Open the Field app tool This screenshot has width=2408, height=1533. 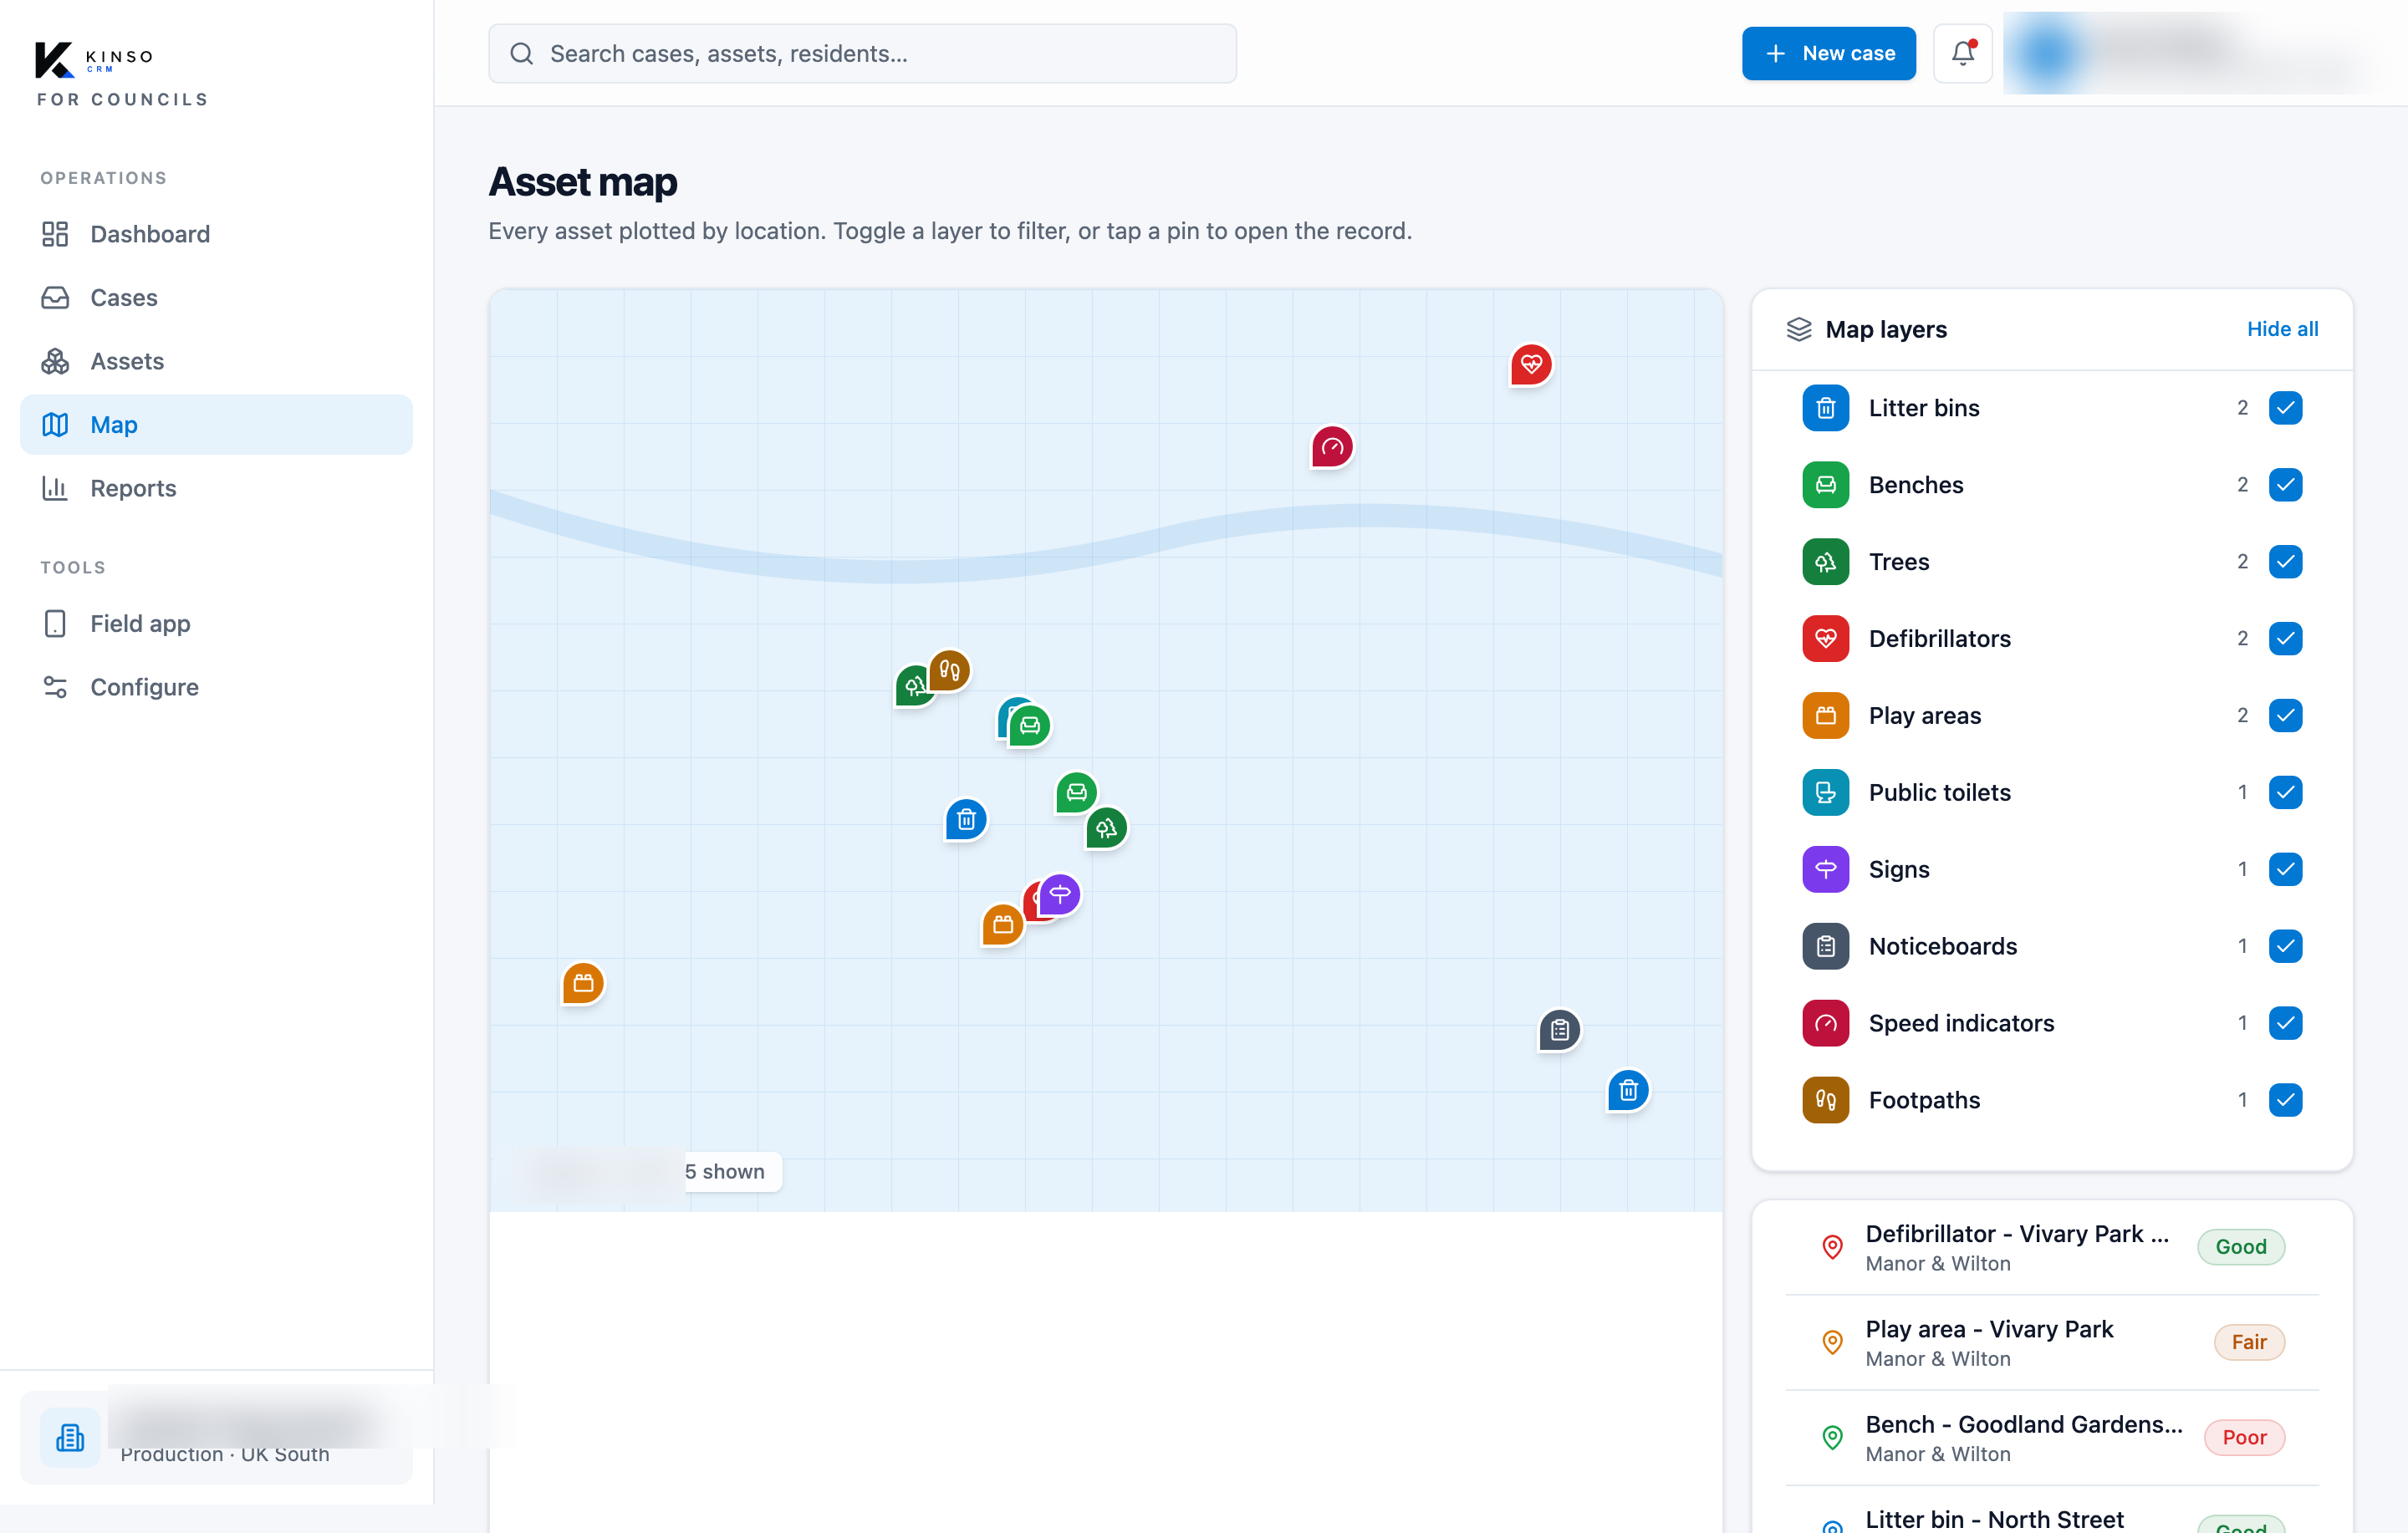(x=216, y=624)
